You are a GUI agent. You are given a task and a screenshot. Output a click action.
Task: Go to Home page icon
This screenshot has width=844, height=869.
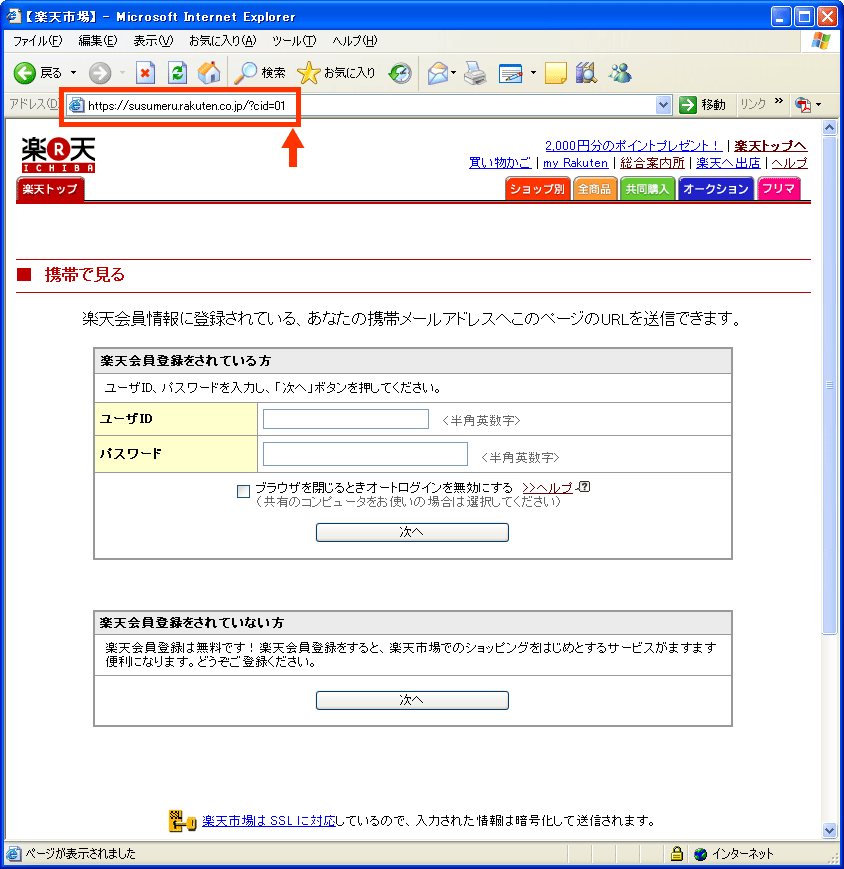click(209, 73)
